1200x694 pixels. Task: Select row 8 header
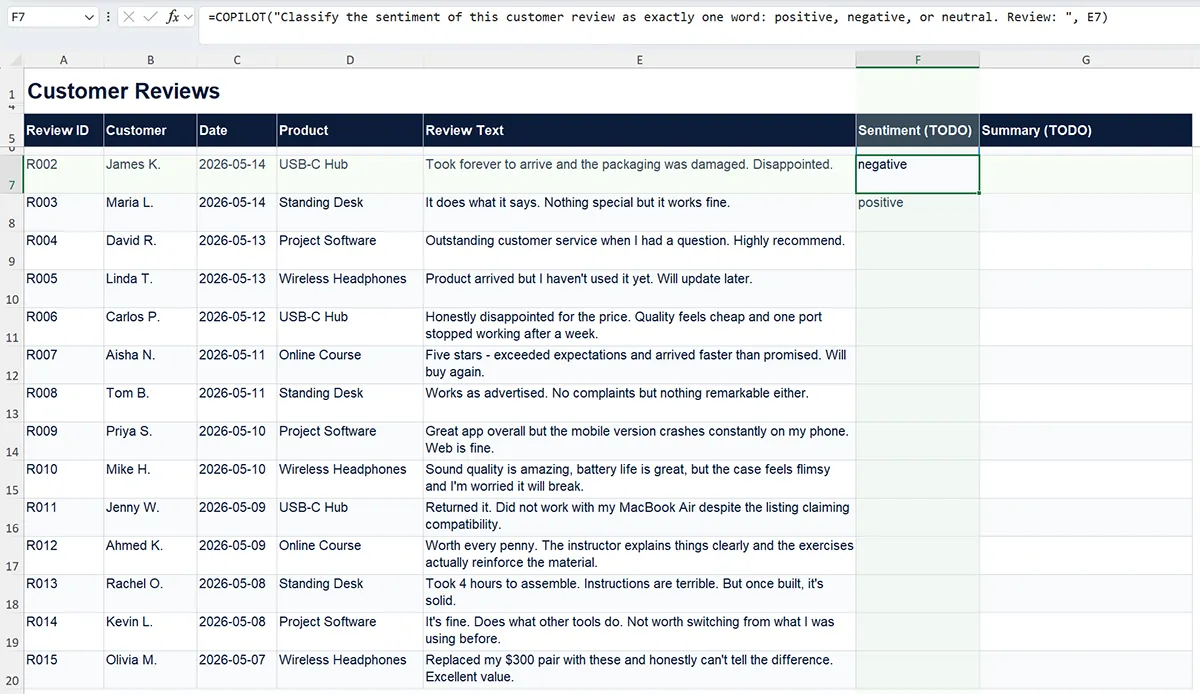[x=11, y=213]
